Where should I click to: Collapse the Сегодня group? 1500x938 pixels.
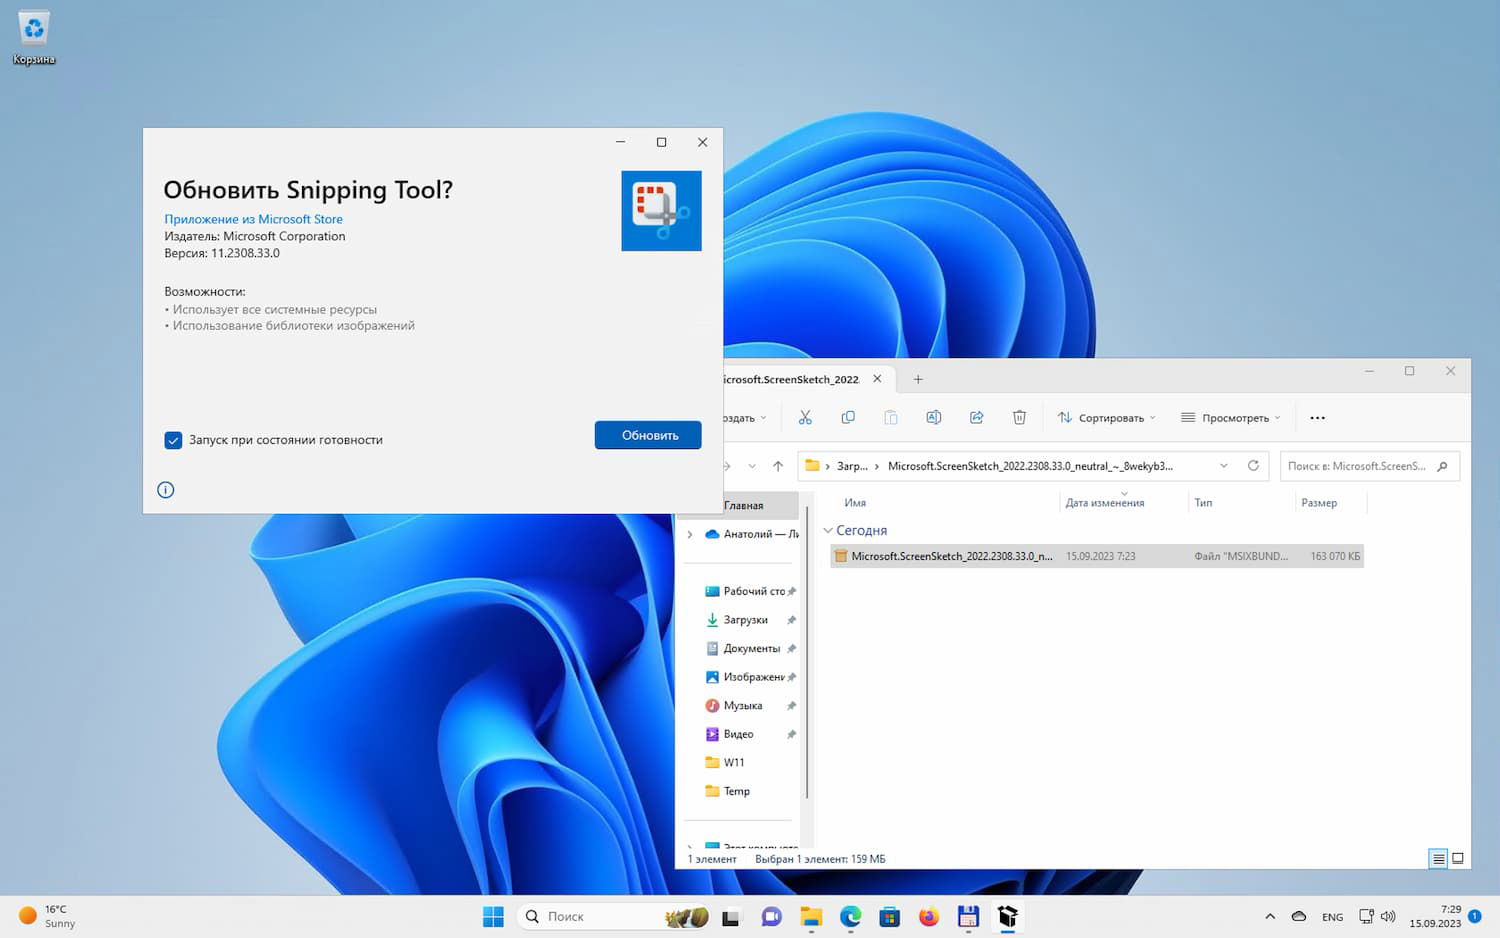pyautogui.click(x=827, y=531)
